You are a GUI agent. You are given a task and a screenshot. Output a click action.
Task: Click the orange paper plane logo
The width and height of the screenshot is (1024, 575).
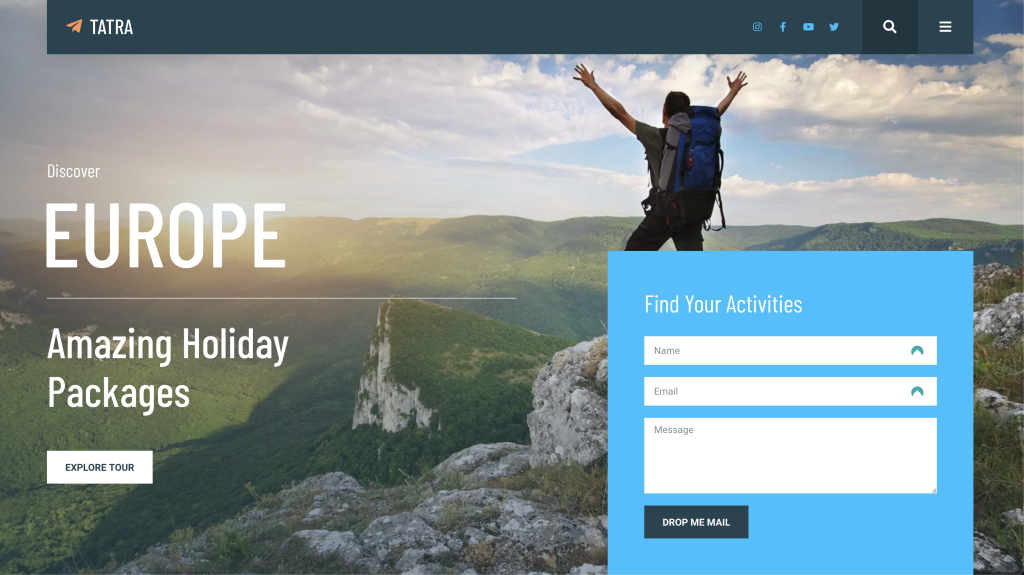click(74, 26)
